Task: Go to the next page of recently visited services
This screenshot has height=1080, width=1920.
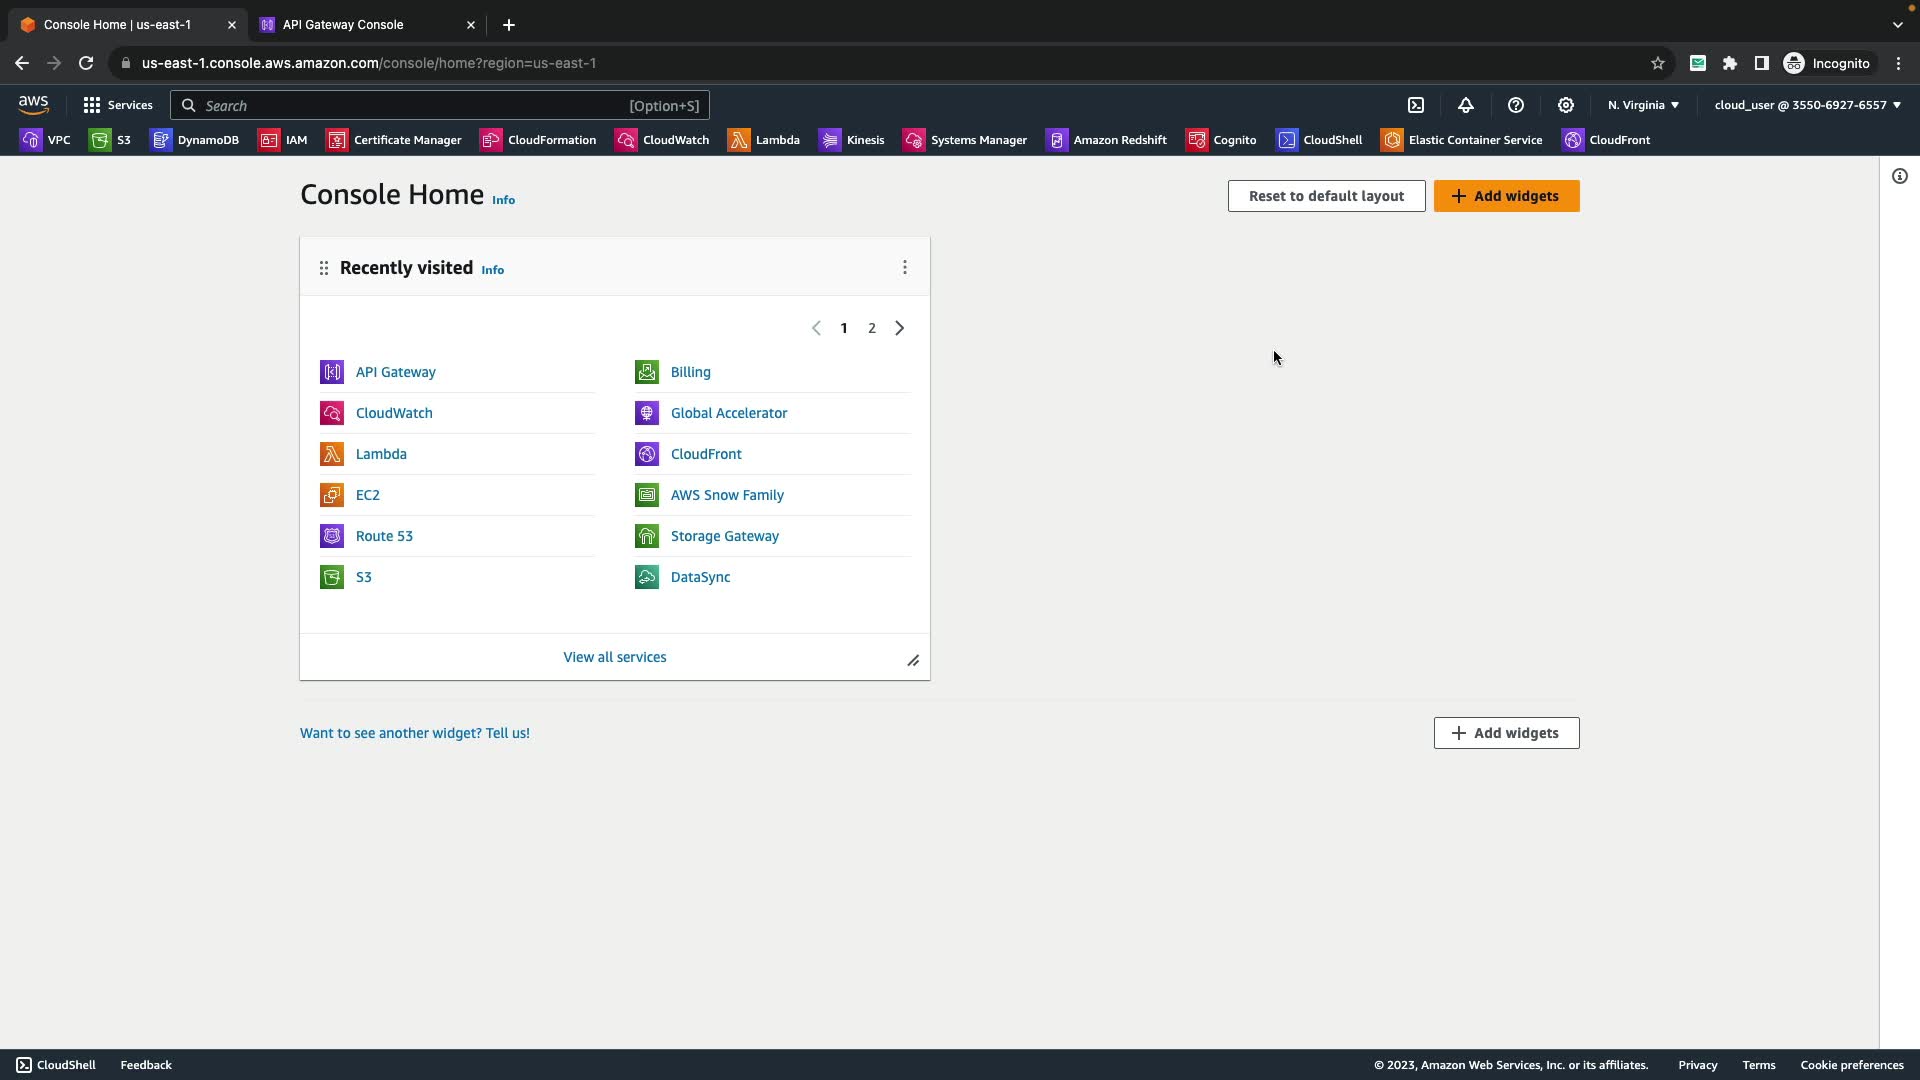Action: [x=900, y=328]
